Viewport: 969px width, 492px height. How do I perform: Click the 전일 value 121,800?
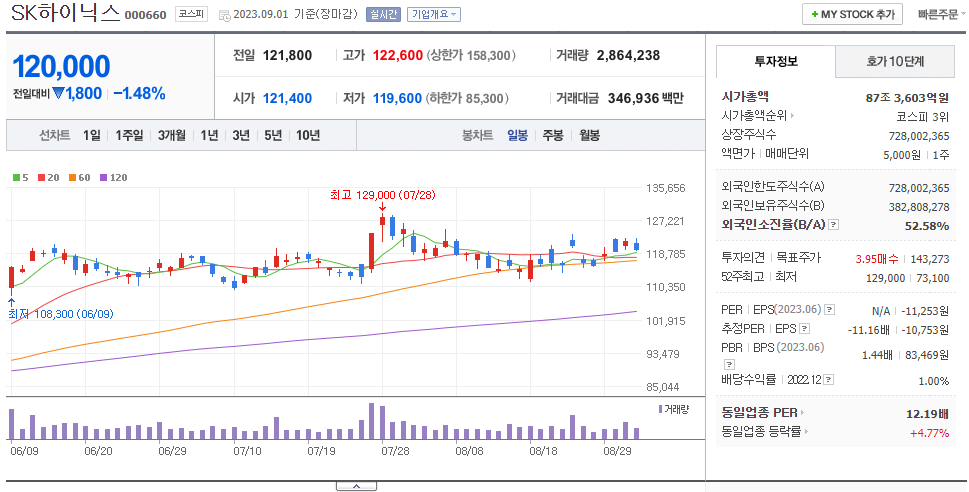(x=287, y=56)
